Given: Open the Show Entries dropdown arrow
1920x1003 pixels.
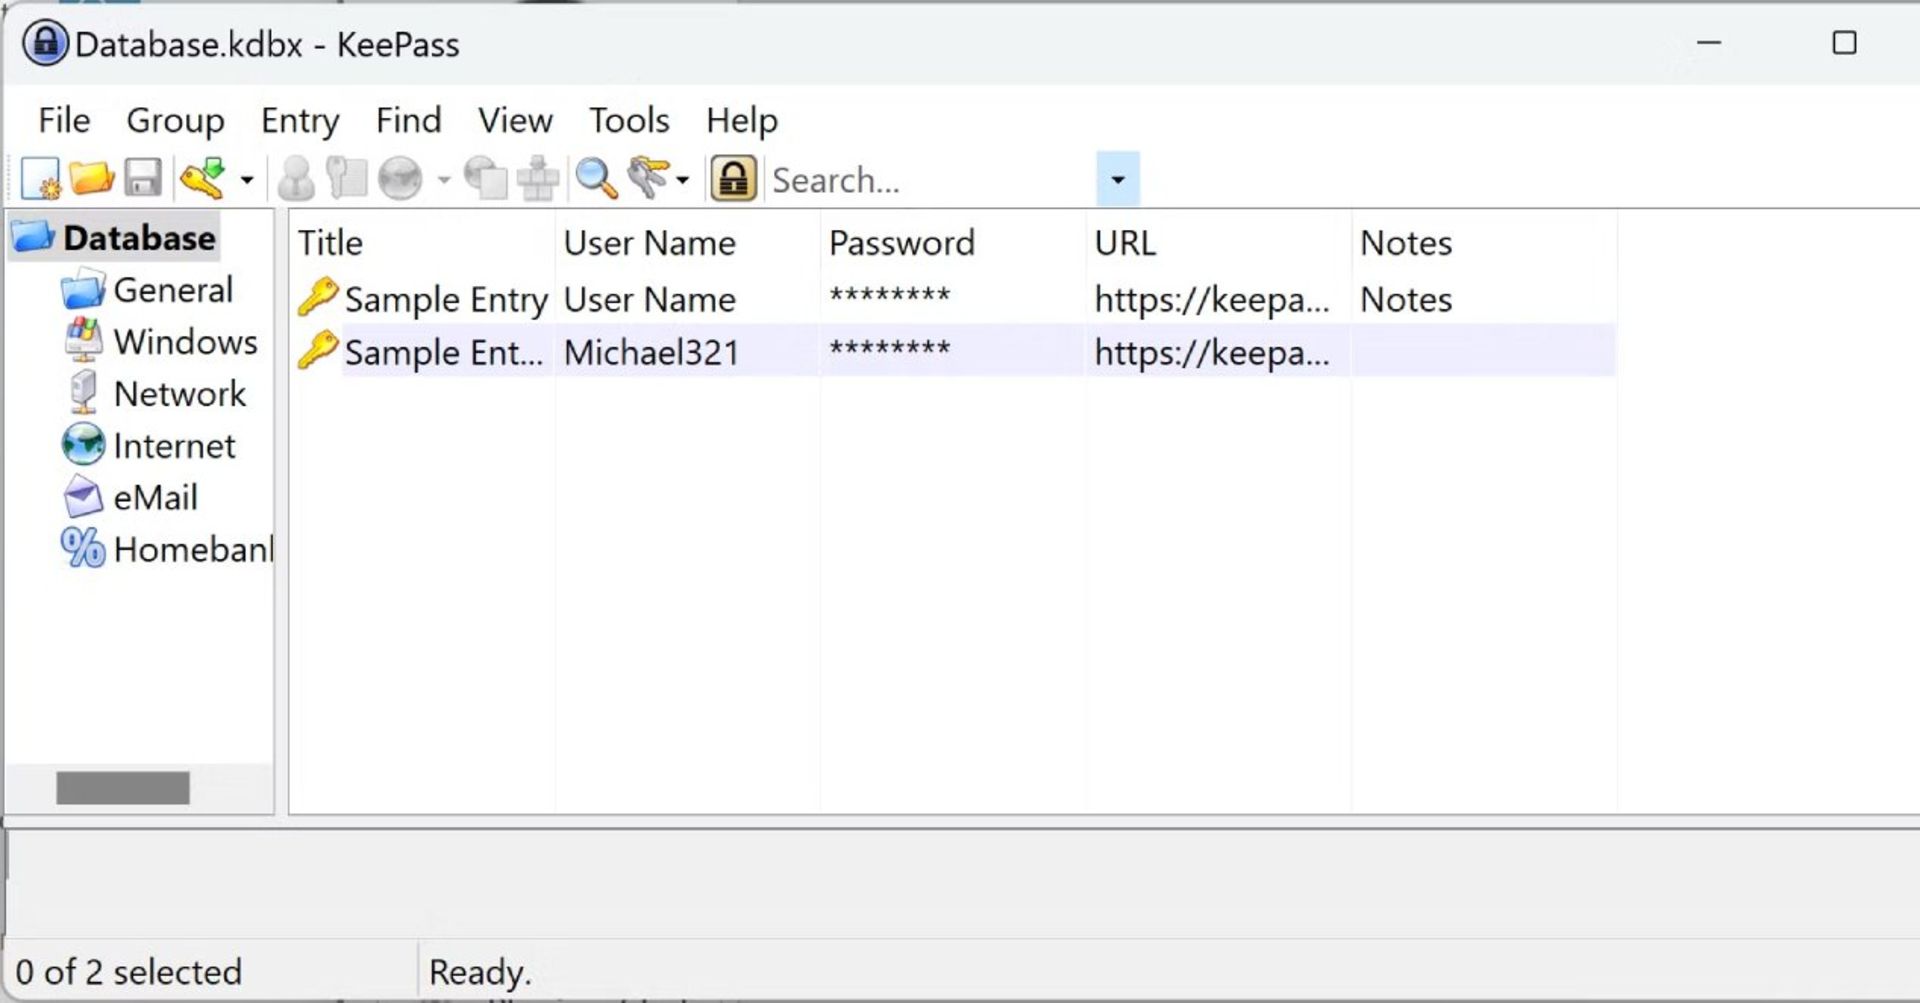Looking at the screenshot, I should click(x=683, y=180).
